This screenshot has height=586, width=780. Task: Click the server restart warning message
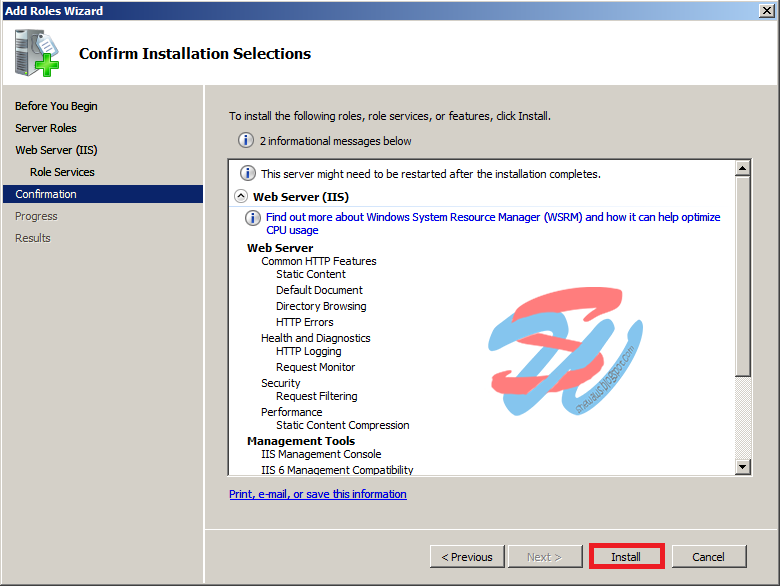(x=431, y=174)
